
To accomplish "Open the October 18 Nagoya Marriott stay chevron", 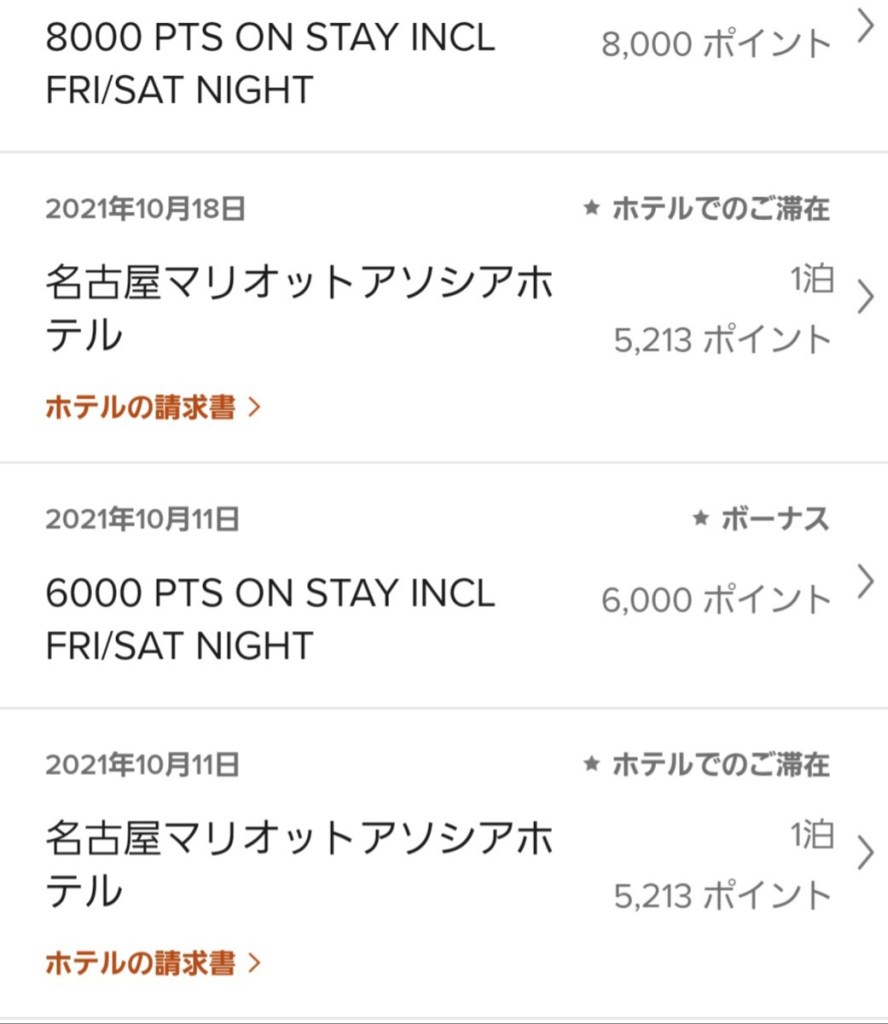I will click(x=866, y=298).
